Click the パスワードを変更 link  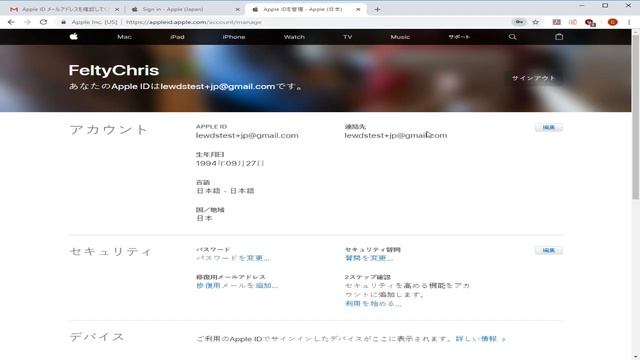[x=233, y=258]
